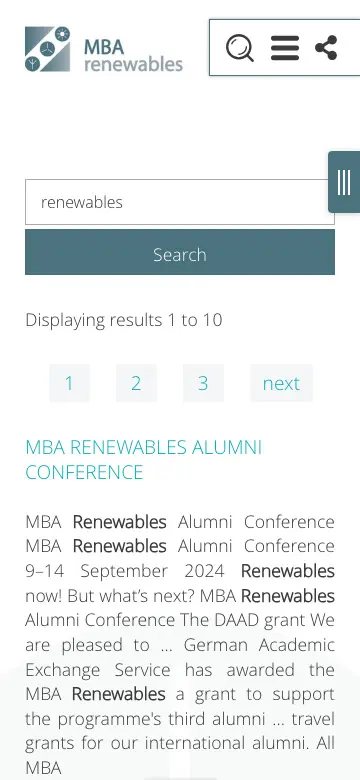Click the share icon in header
This screenshot has height=780, width=360.
tap(326, 48)
